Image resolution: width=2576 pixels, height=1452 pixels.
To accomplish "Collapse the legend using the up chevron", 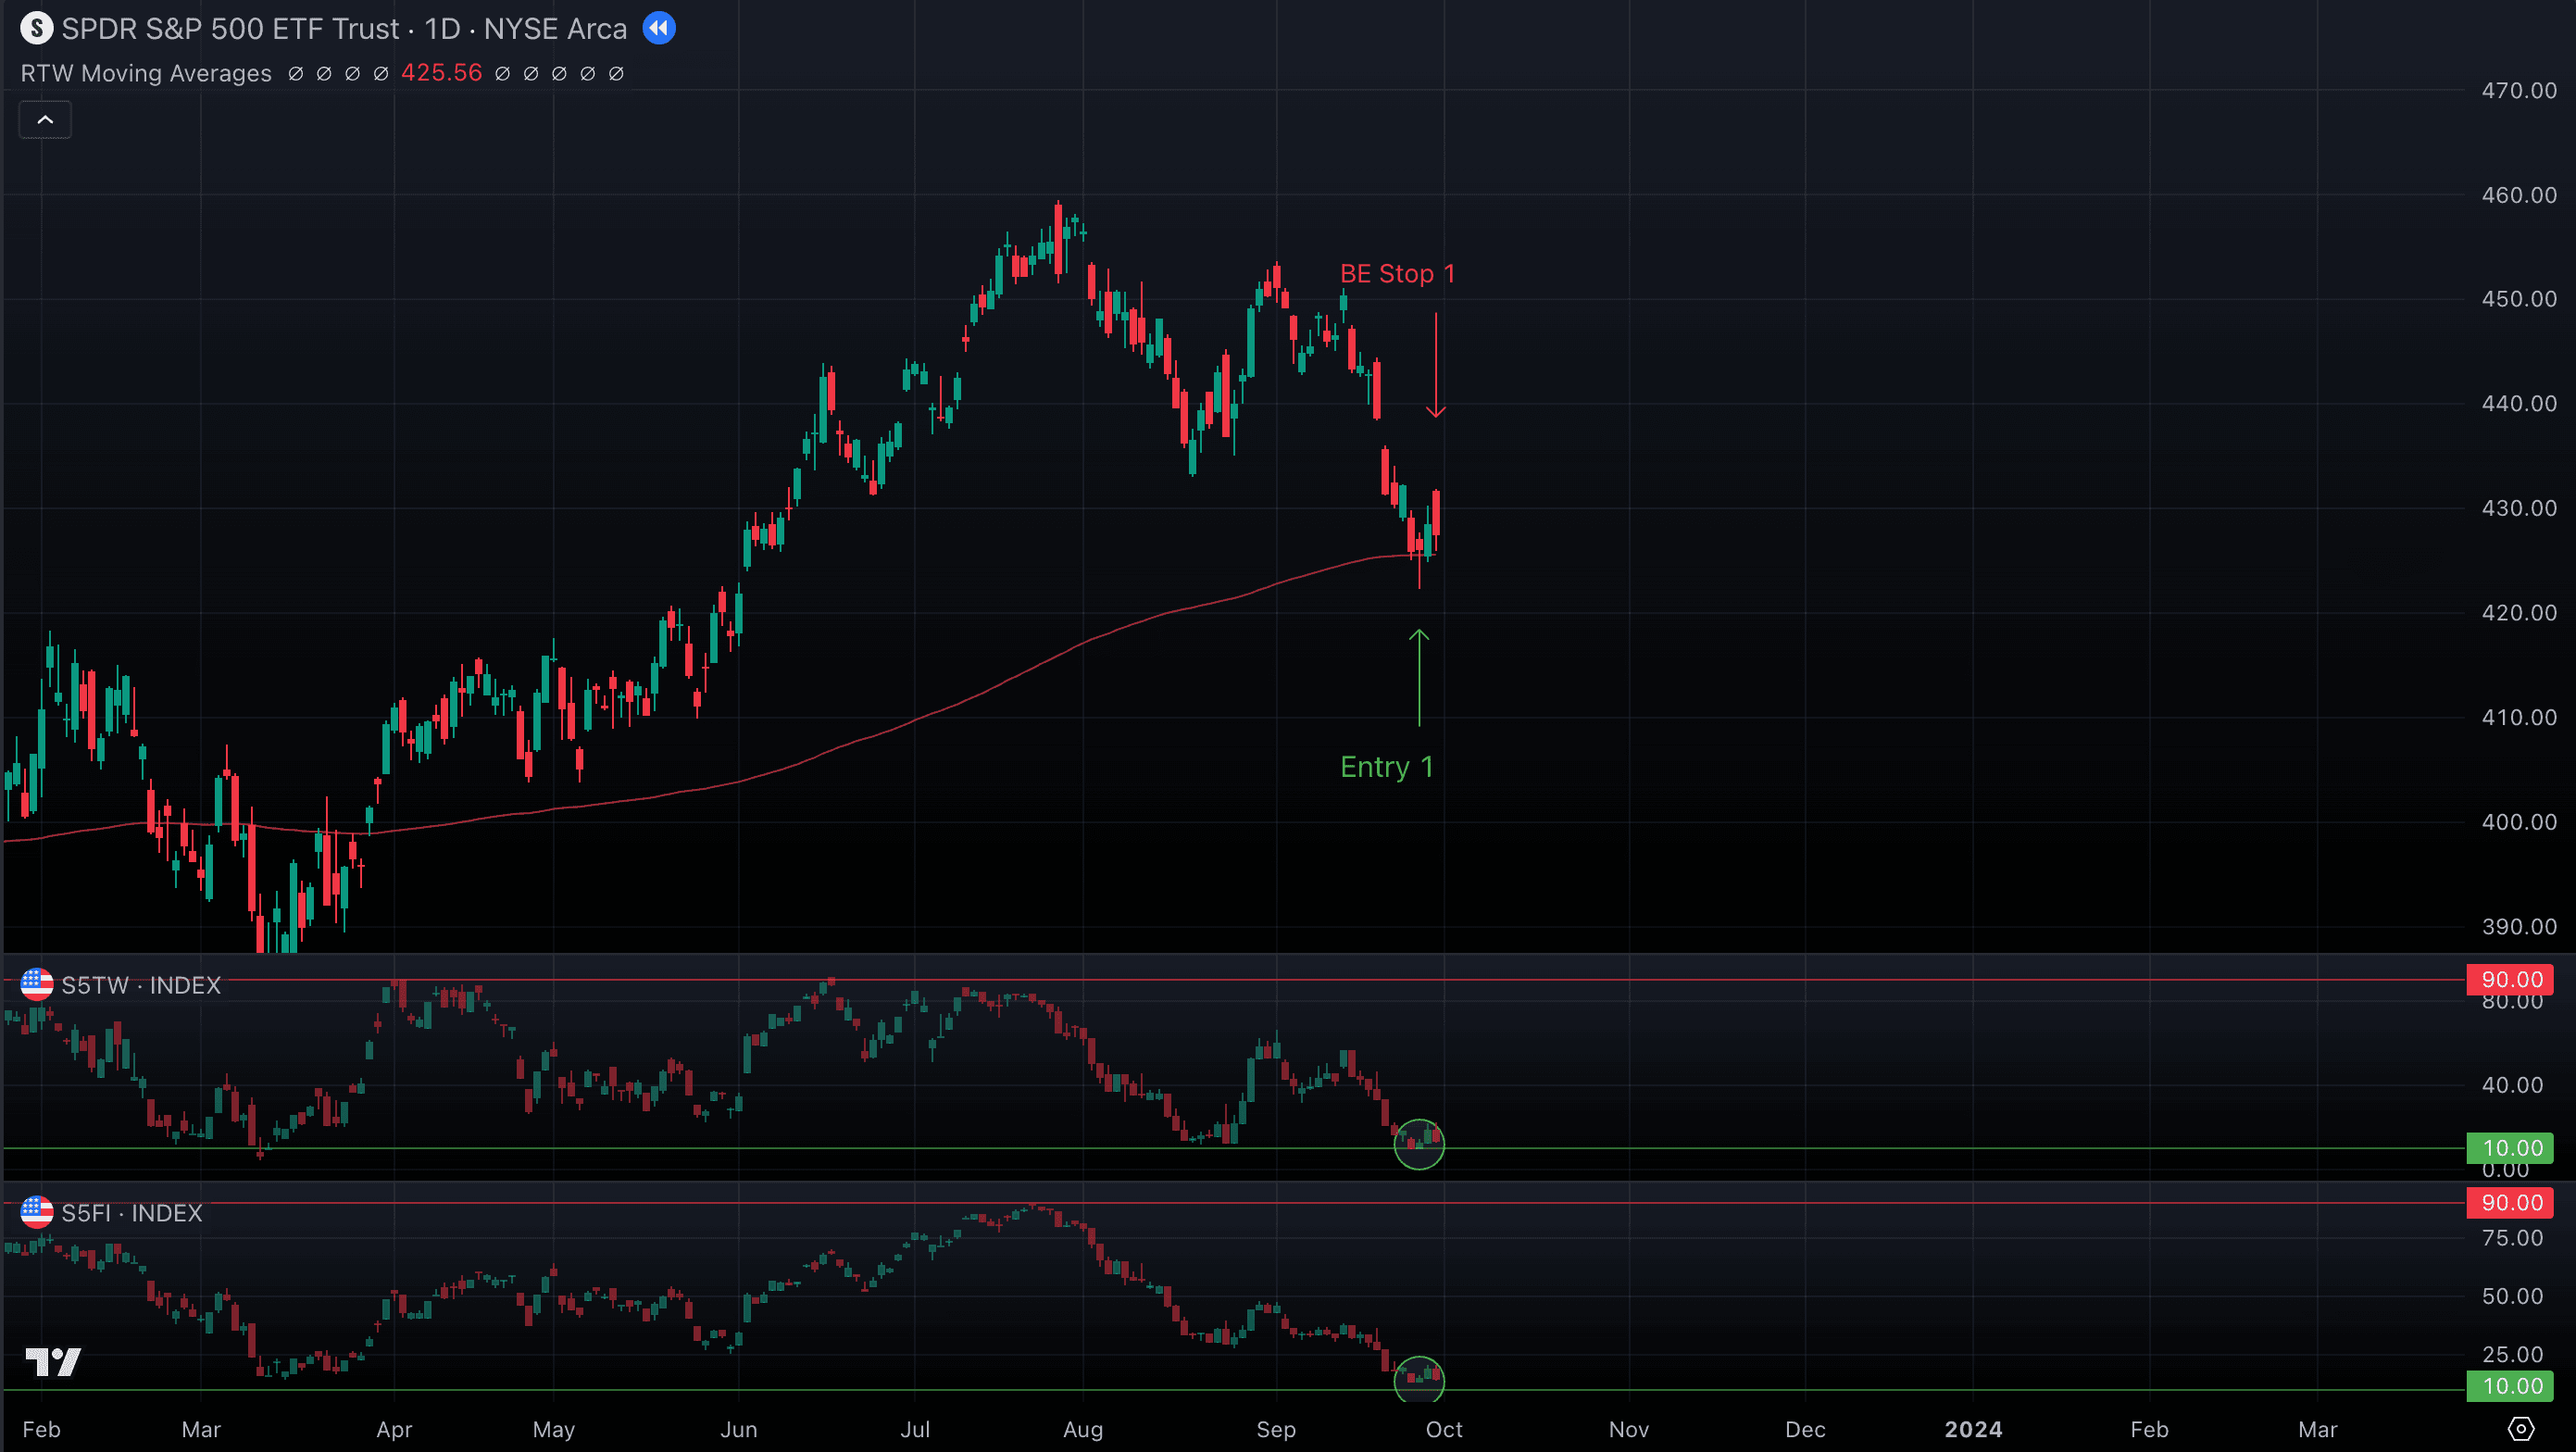I will [x=45, y=119].
